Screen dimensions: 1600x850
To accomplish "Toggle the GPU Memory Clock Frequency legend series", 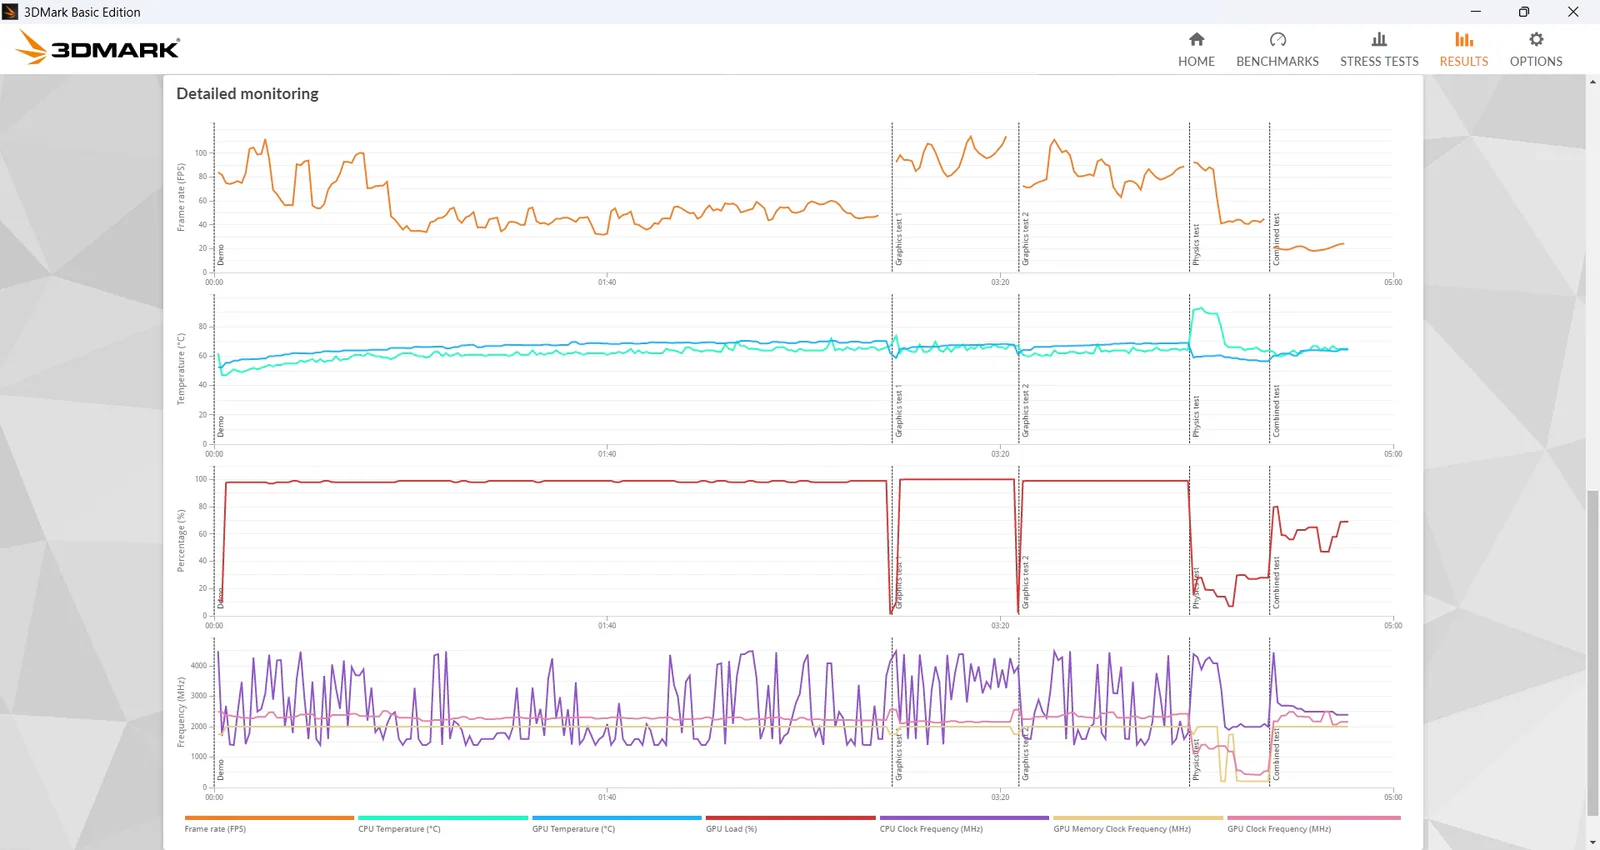I will [x=1138, y=824].
